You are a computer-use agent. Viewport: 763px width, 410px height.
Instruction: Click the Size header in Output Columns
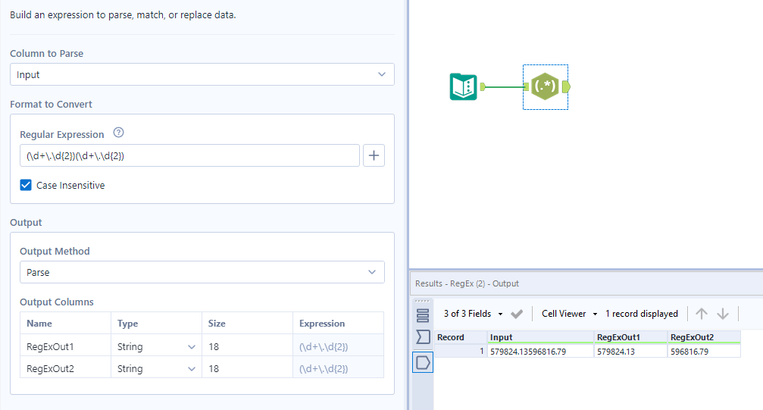(247, 323)
